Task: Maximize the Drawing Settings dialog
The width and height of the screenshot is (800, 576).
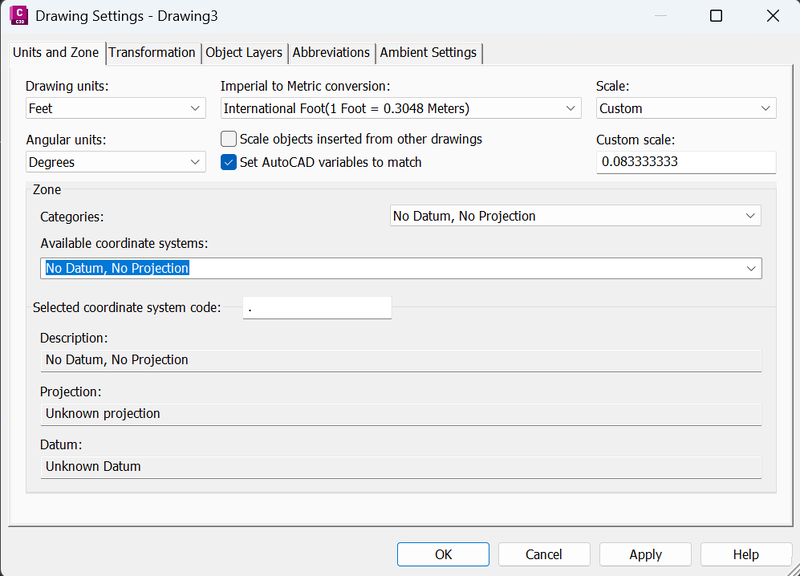Action: pos(716,16)
